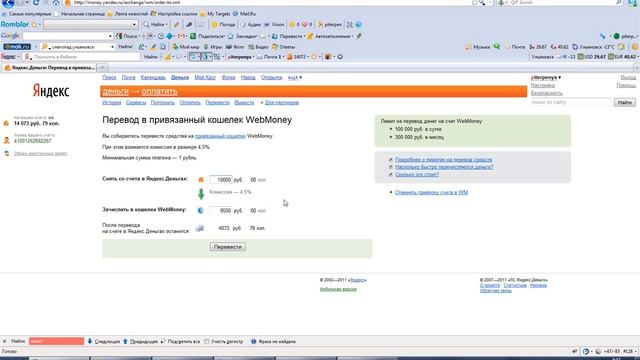Open Сколько это стоит link
Screen dimensions: 640x360
[417, 174]
